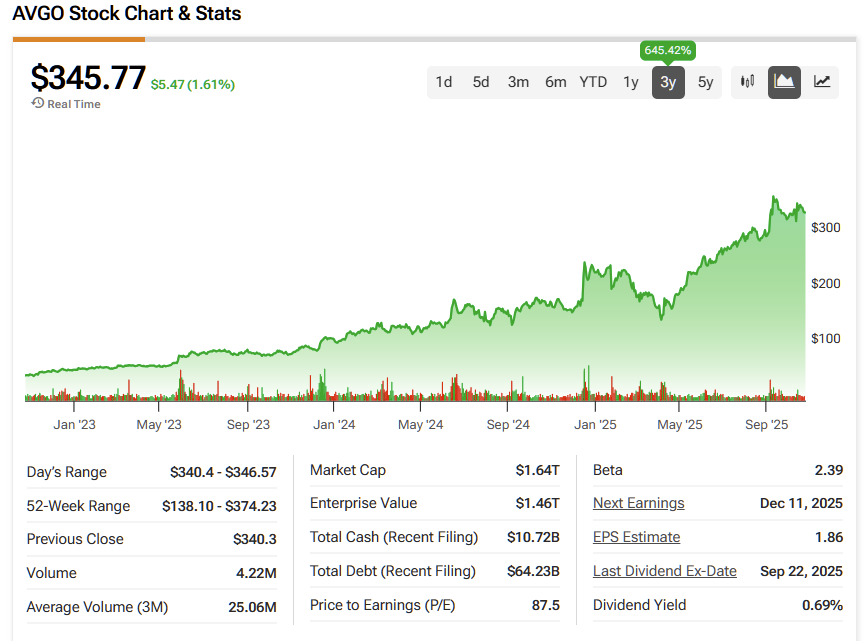Open the EPS Estimate link
The height and width of the screenshot is (641, 867).
pyautogui.click(x=636, y=537)
